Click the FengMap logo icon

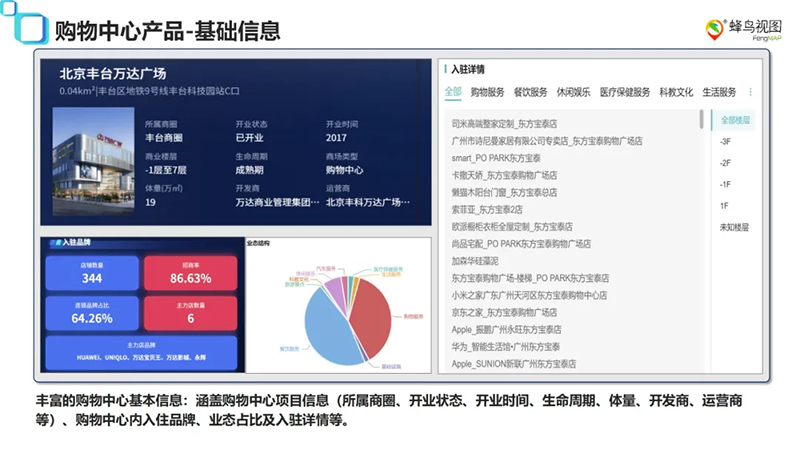click(x=714, y=30)
